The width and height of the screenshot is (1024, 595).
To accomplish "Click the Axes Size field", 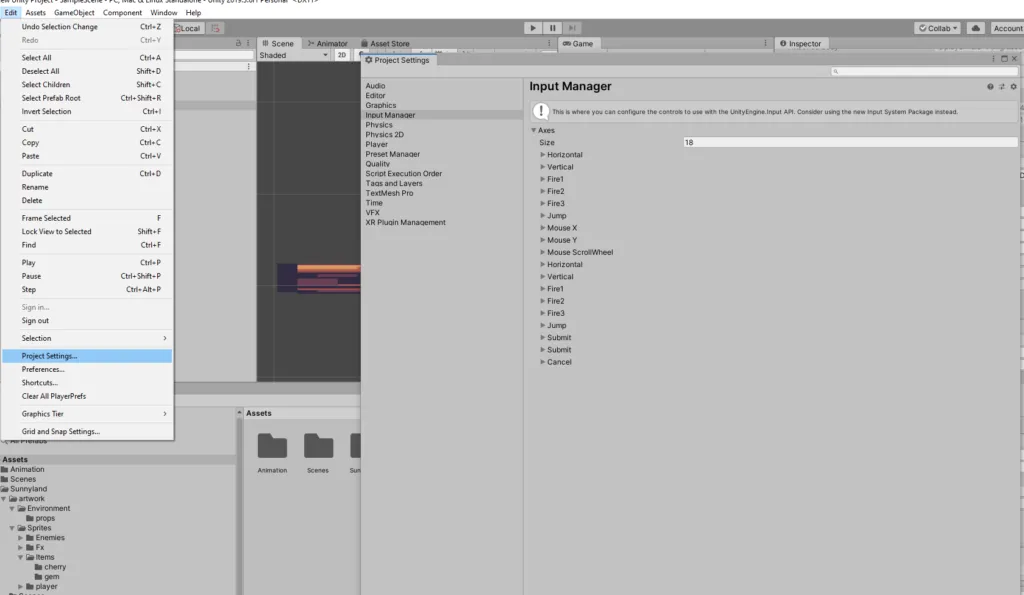I will (x=850, y=142).
